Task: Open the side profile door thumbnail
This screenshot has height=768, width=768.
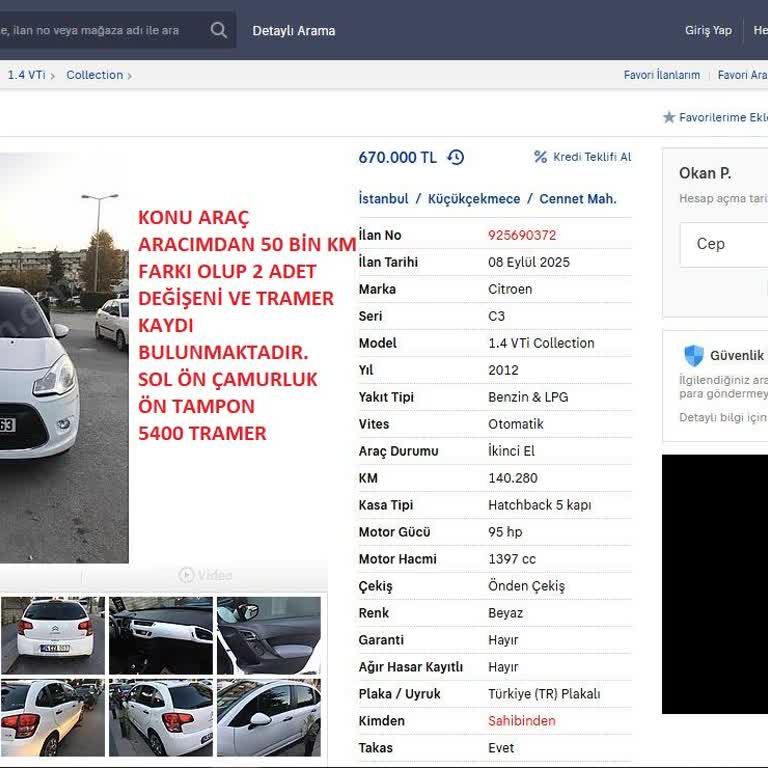Action: tap(269, 718)
